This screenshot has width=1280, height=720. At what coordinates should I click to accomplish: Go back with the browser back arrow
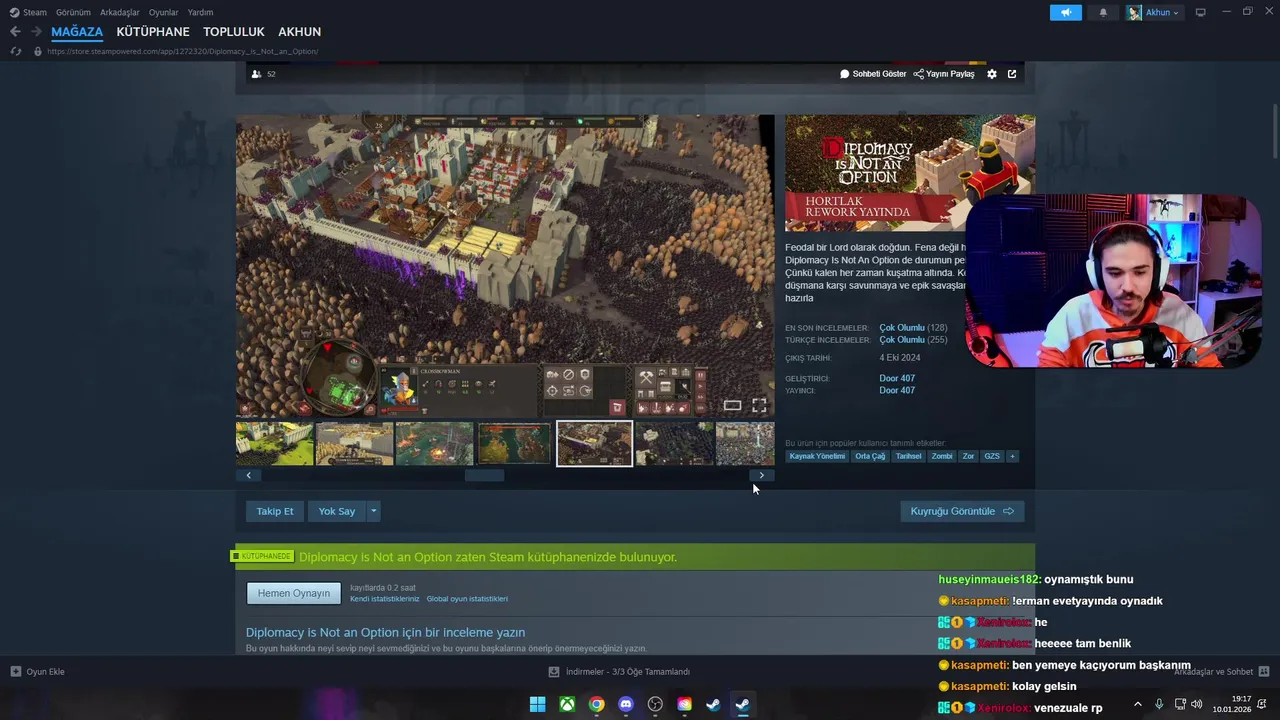tap(15, 31)
